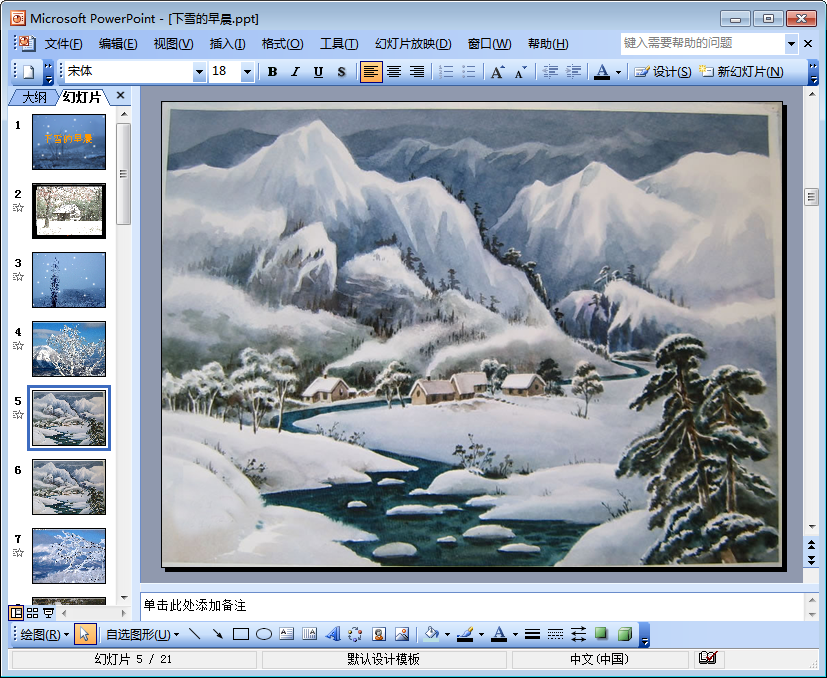Image resolution: width=827 pixels, height=678 pixels.
Task: Open font color dropdown in formatting toolbar
Action: tap(618, 72)
